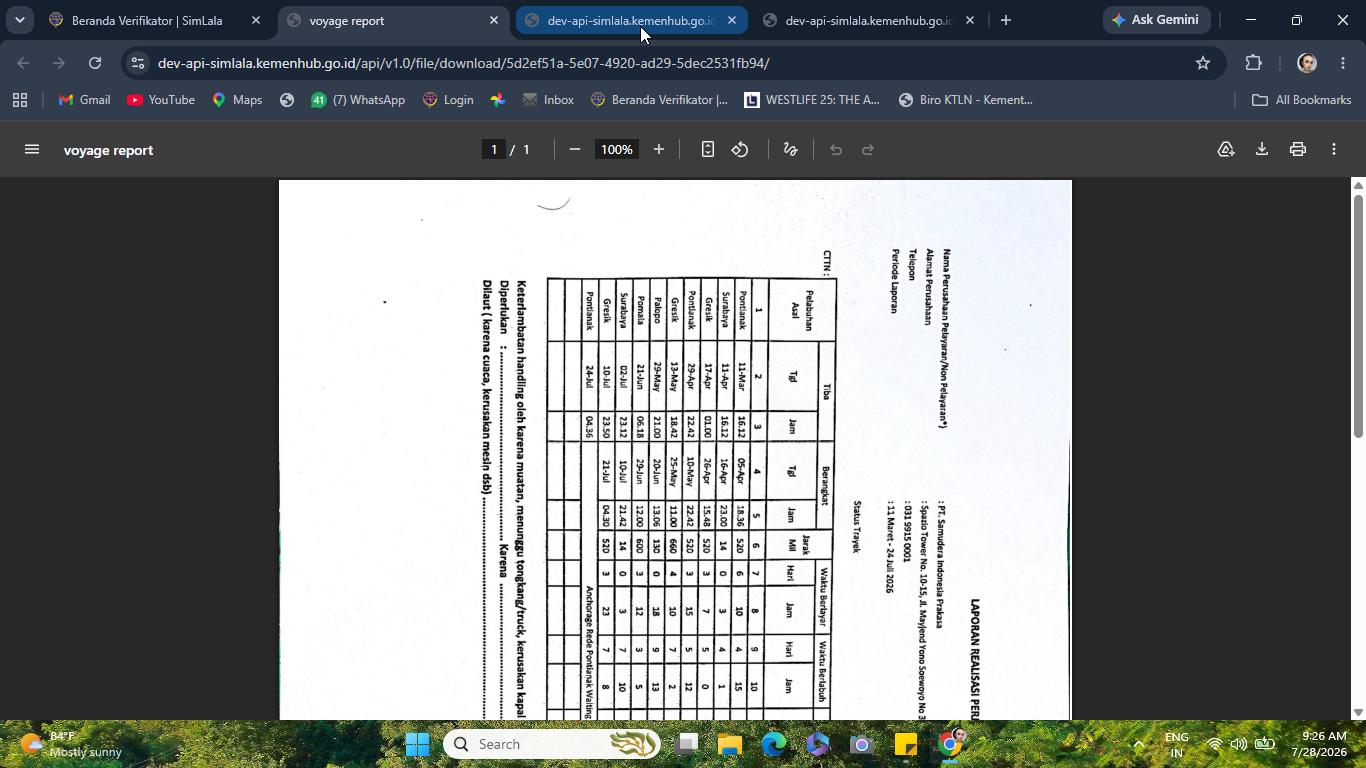Screen dimensions: 1366x768
Task: Open the Maps bookmark
Action: pos(237,100)
